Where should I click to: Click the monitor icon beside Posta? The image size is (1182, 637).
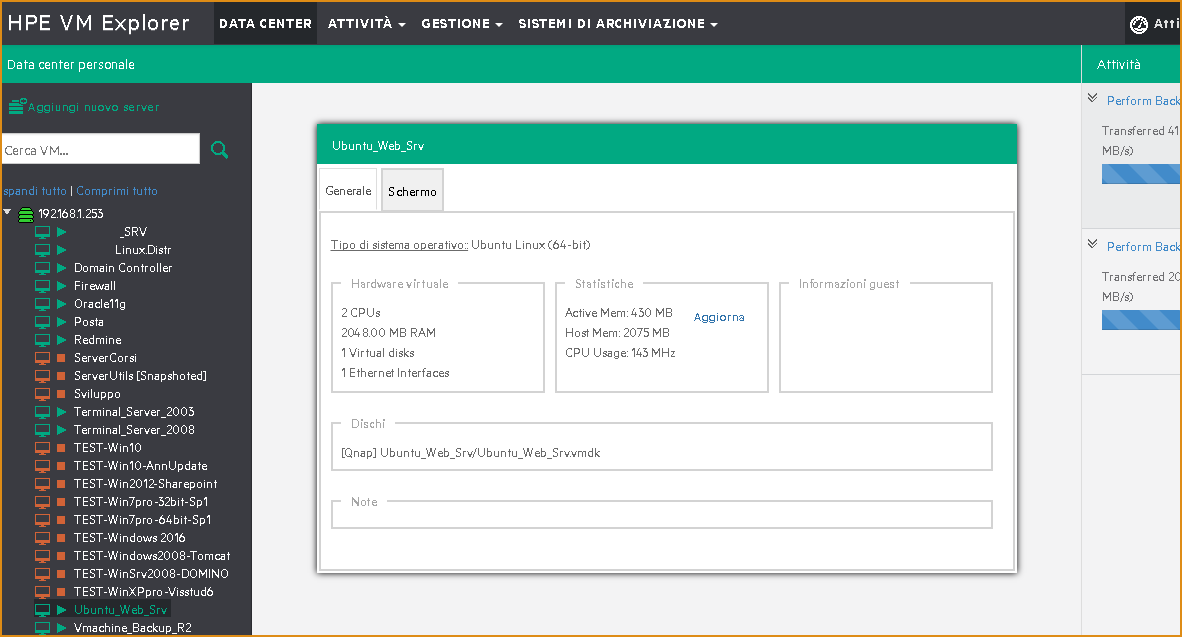(x=42, y=323)
